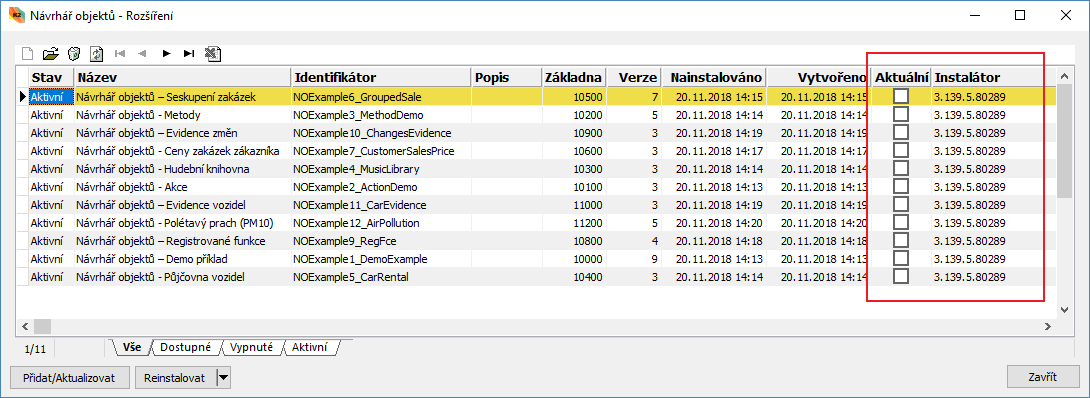Click the recycle bin toolbar icon
The height and width of the screenshot is (398, 1090).
coord(73,53)
